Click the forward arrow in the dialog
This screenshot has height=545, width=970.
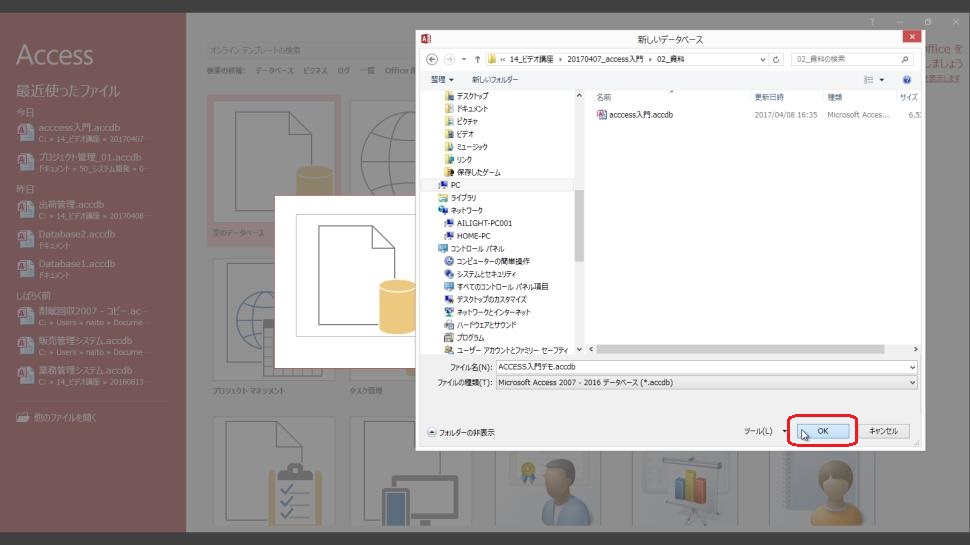tap(450, 59)
